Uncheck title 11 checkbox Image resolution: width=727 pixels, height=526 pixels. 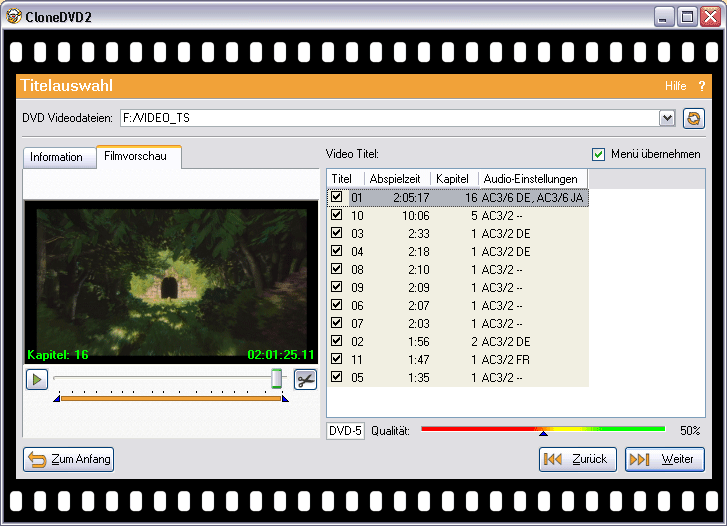click(x=337, y=359)
